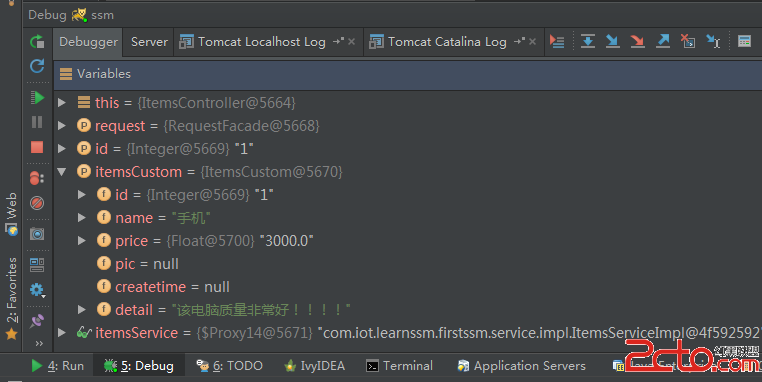Open 2: Favorites side tool window
This screenshot has width=762, height=382.
coord(11,298)
